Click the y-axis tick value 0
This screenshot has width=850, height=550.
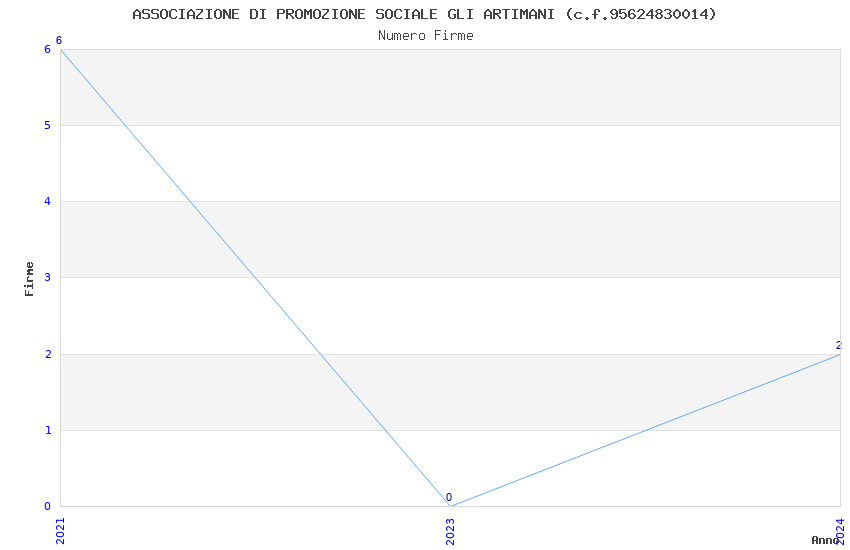48,506
